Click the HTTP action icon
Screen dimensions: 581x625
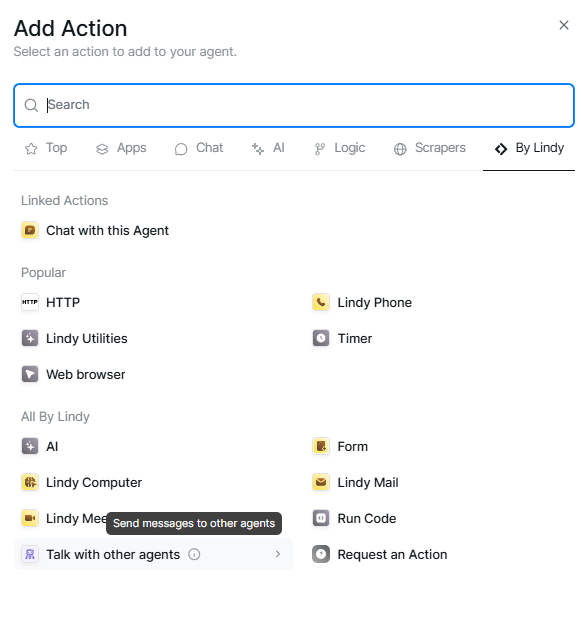(x=30, y=302)
